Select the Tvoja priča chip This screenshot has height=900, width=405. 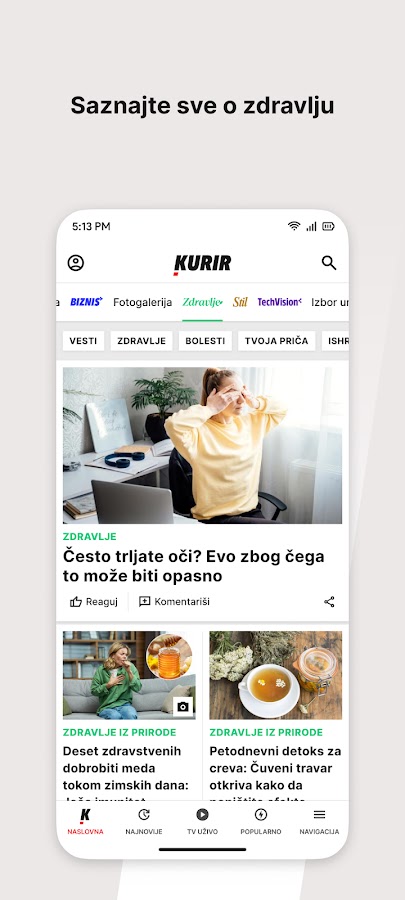click(x=277, y=341)
